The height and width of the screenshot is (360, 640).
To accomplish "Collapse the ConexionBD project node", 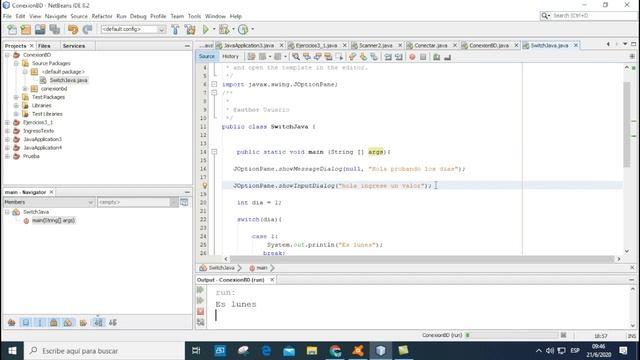I will point(7,55).
